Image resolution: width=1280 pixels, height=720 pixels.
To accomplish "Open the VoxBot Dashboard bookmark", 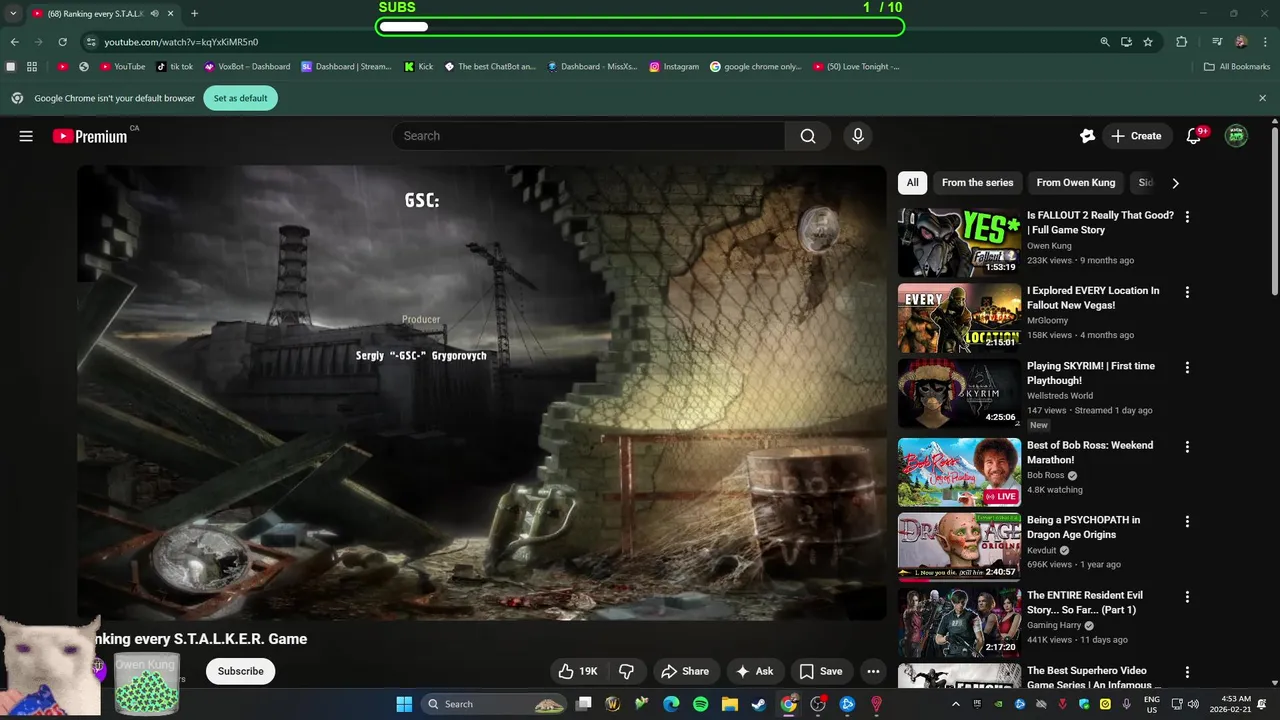I will (x=247, y=67).
